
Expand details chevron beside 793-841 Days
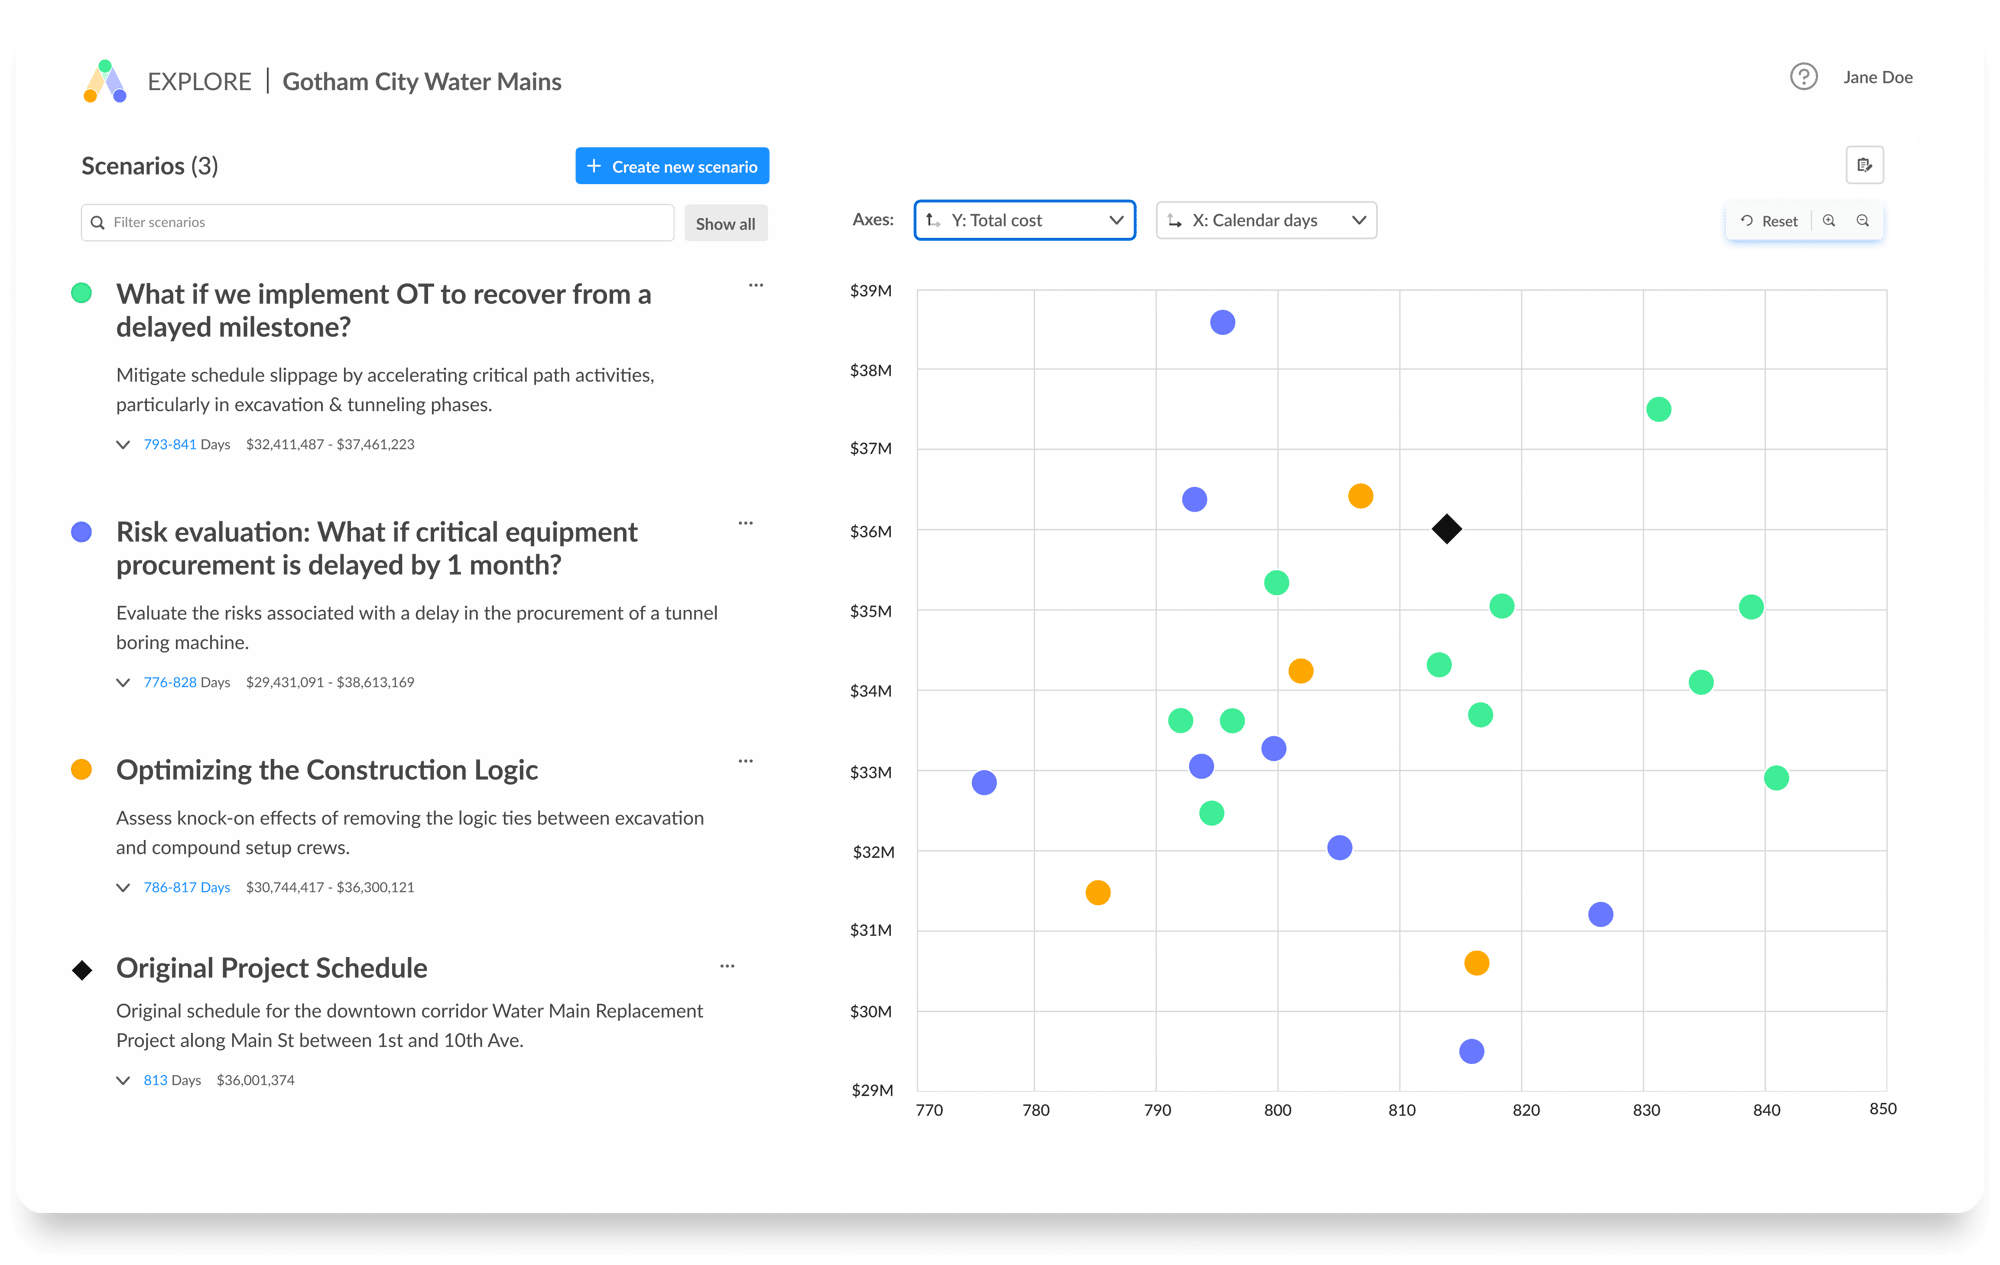123,445
